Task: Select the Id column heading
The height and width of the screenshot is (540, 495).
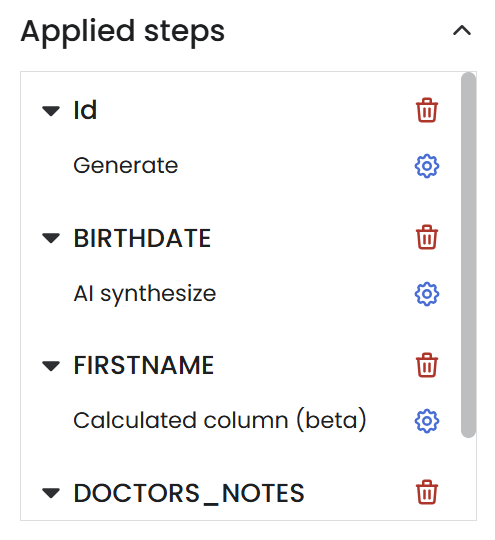Action: pos(85,110)
